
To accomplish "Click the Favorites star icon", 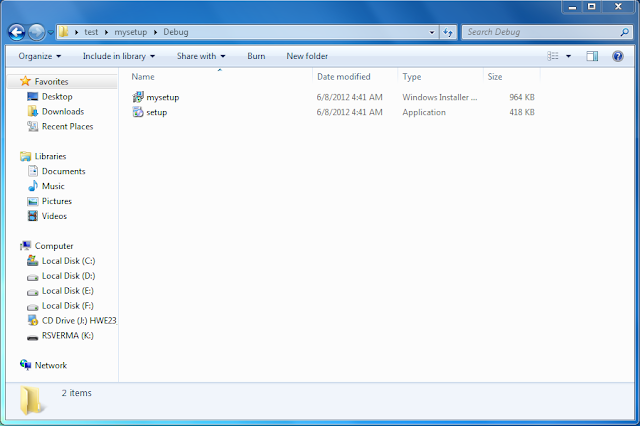I will click(x=25, y=81).
